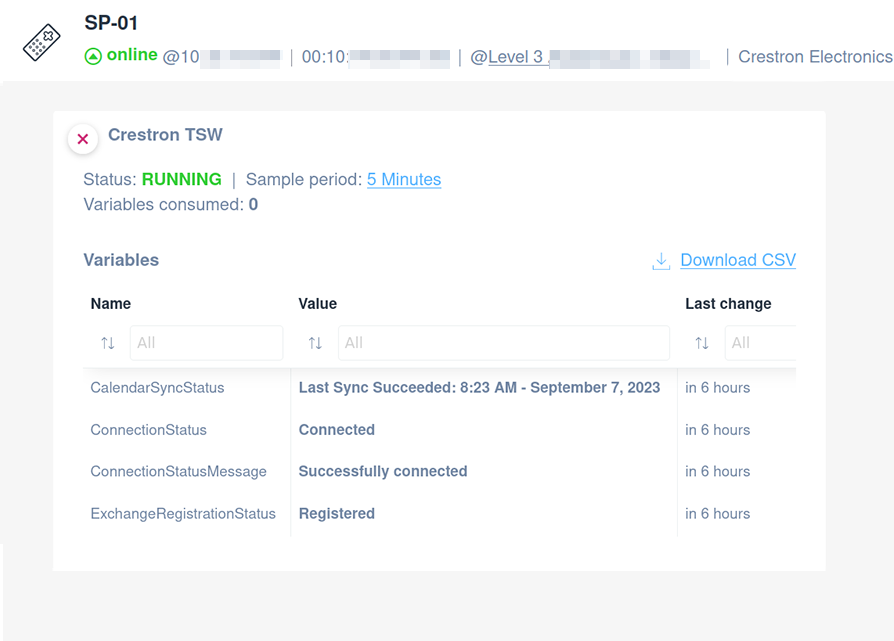
Task: Select the ExchangeRegistrationStatus variable name
Action: click(x=183, y=514)
